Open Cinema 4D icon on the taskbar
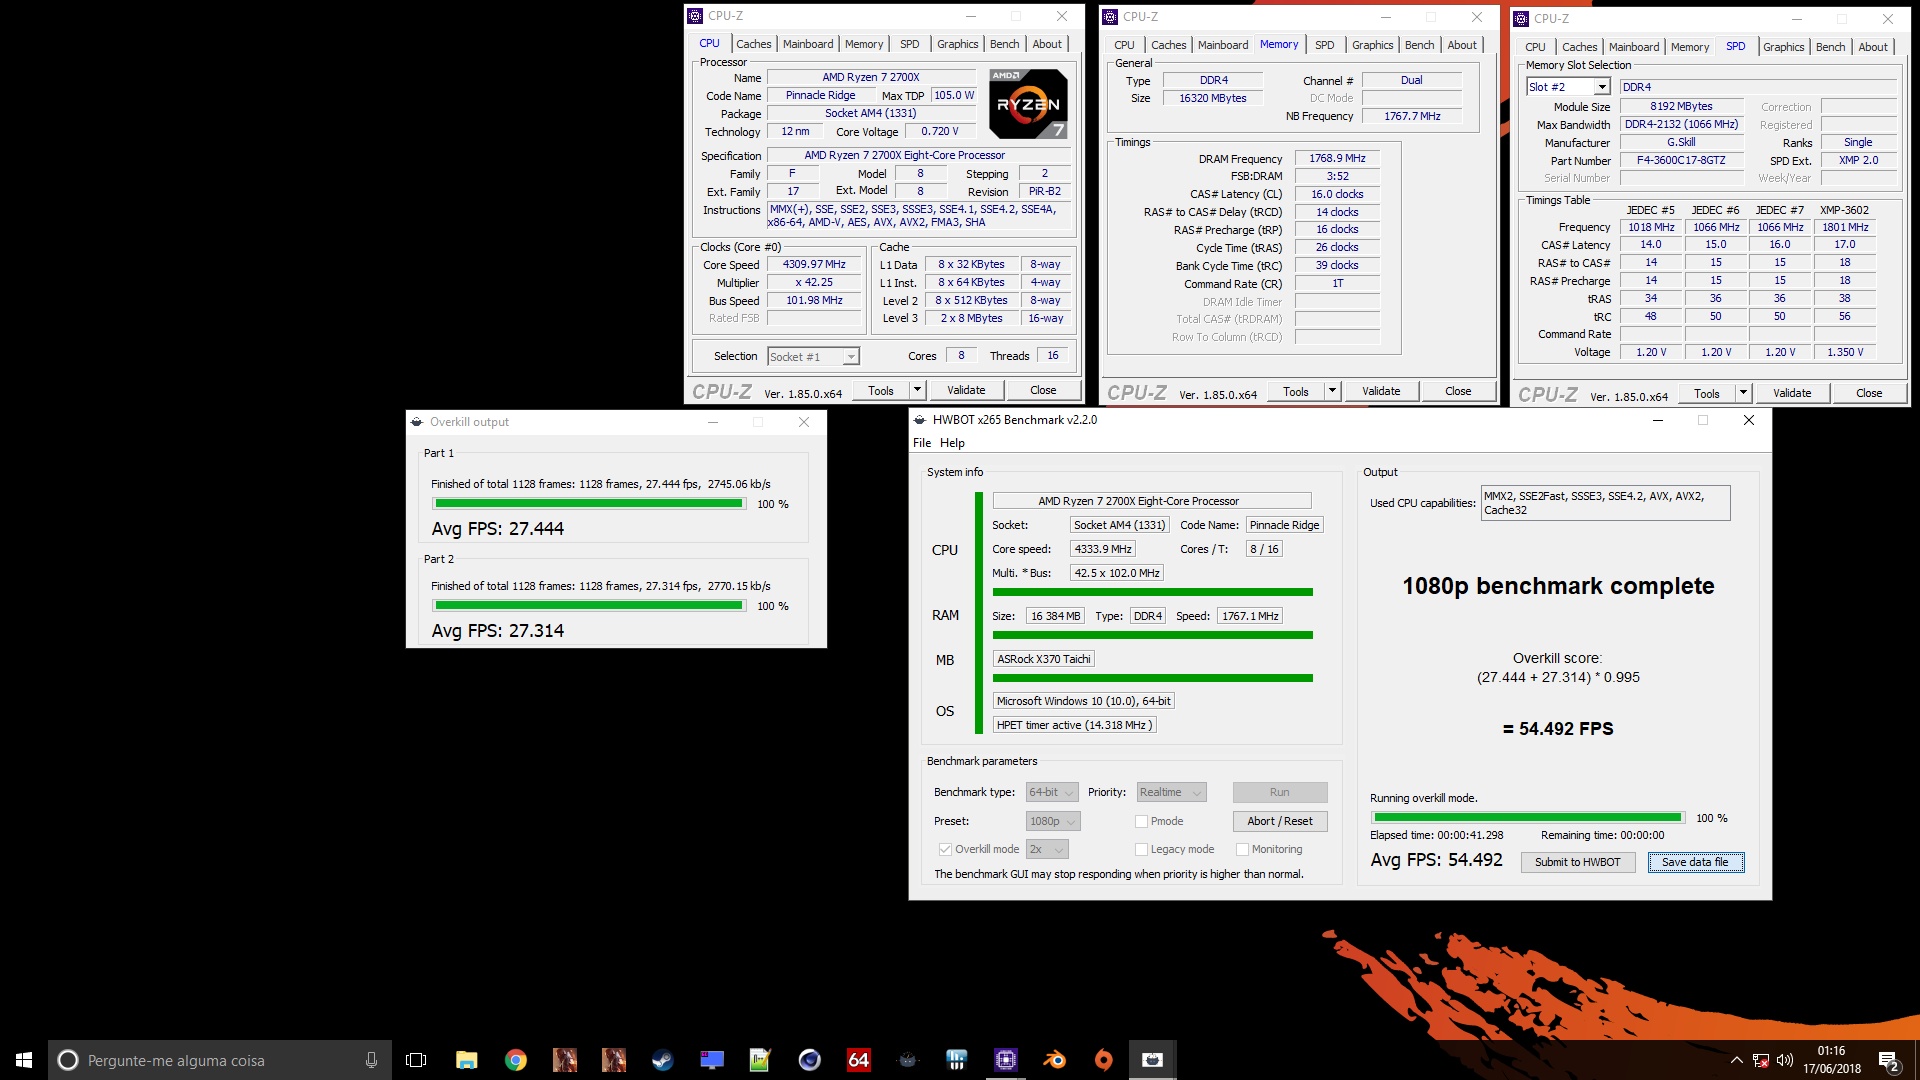This screenshot has width=1920, height=1080. click(809, 1060)
